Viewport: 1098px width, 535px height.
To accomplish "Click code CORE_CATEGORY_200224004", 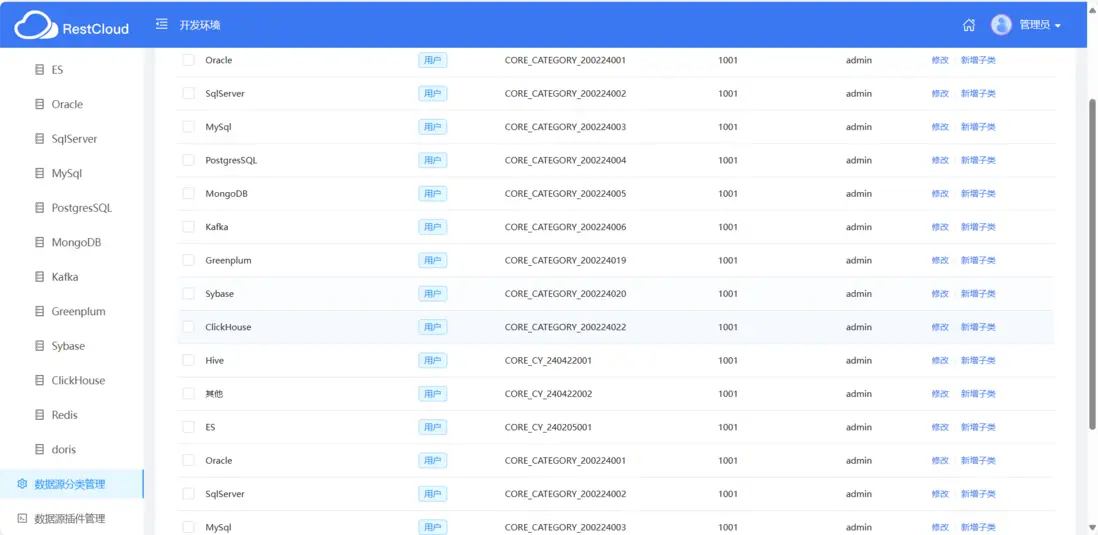I will click(x=565, y=160).
